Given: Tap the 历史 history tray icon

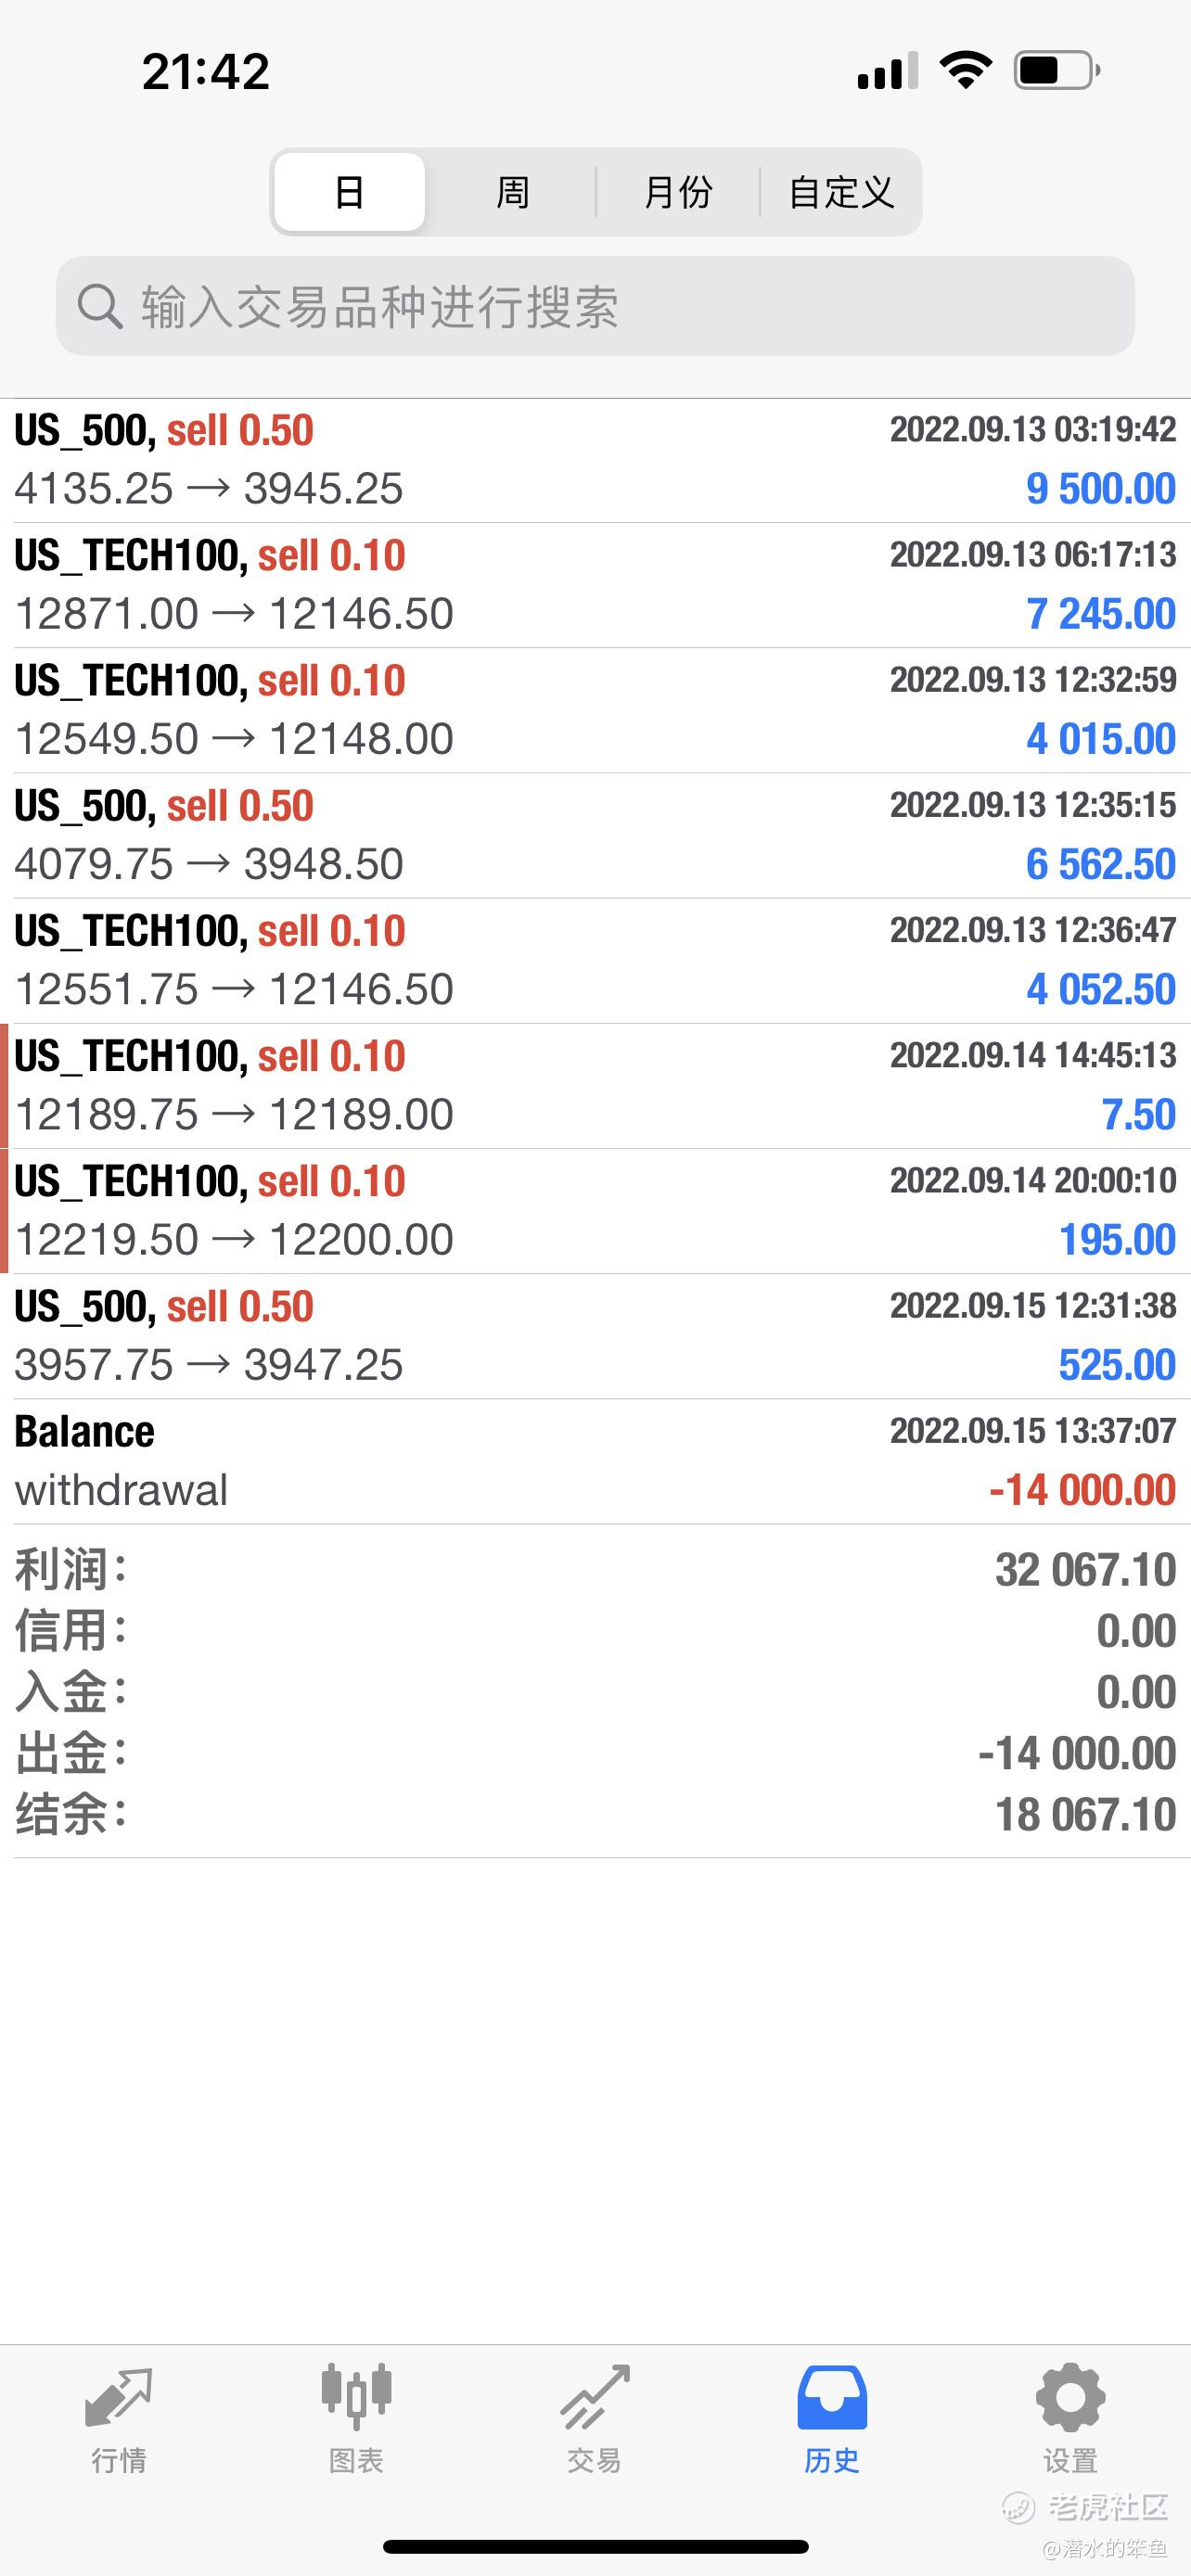Looking at the screenshot, I should pos(831,2398).
